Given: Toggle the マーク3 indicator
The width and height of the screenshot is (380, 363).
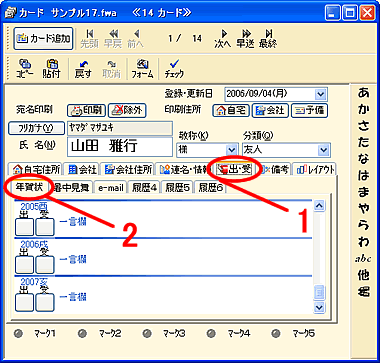Looking at the screenshot, I should pos(147,333).
